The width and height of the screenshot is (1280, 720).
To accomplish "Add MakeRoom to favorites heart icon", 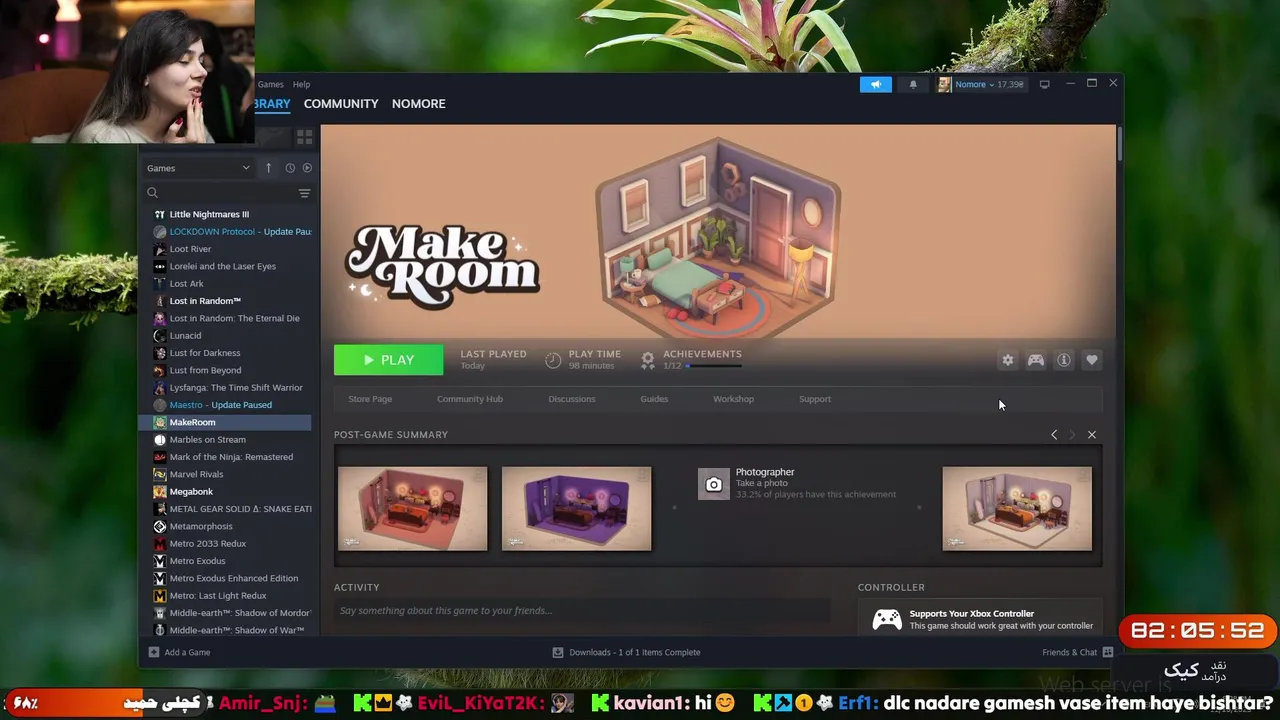I will point(1092,360).
